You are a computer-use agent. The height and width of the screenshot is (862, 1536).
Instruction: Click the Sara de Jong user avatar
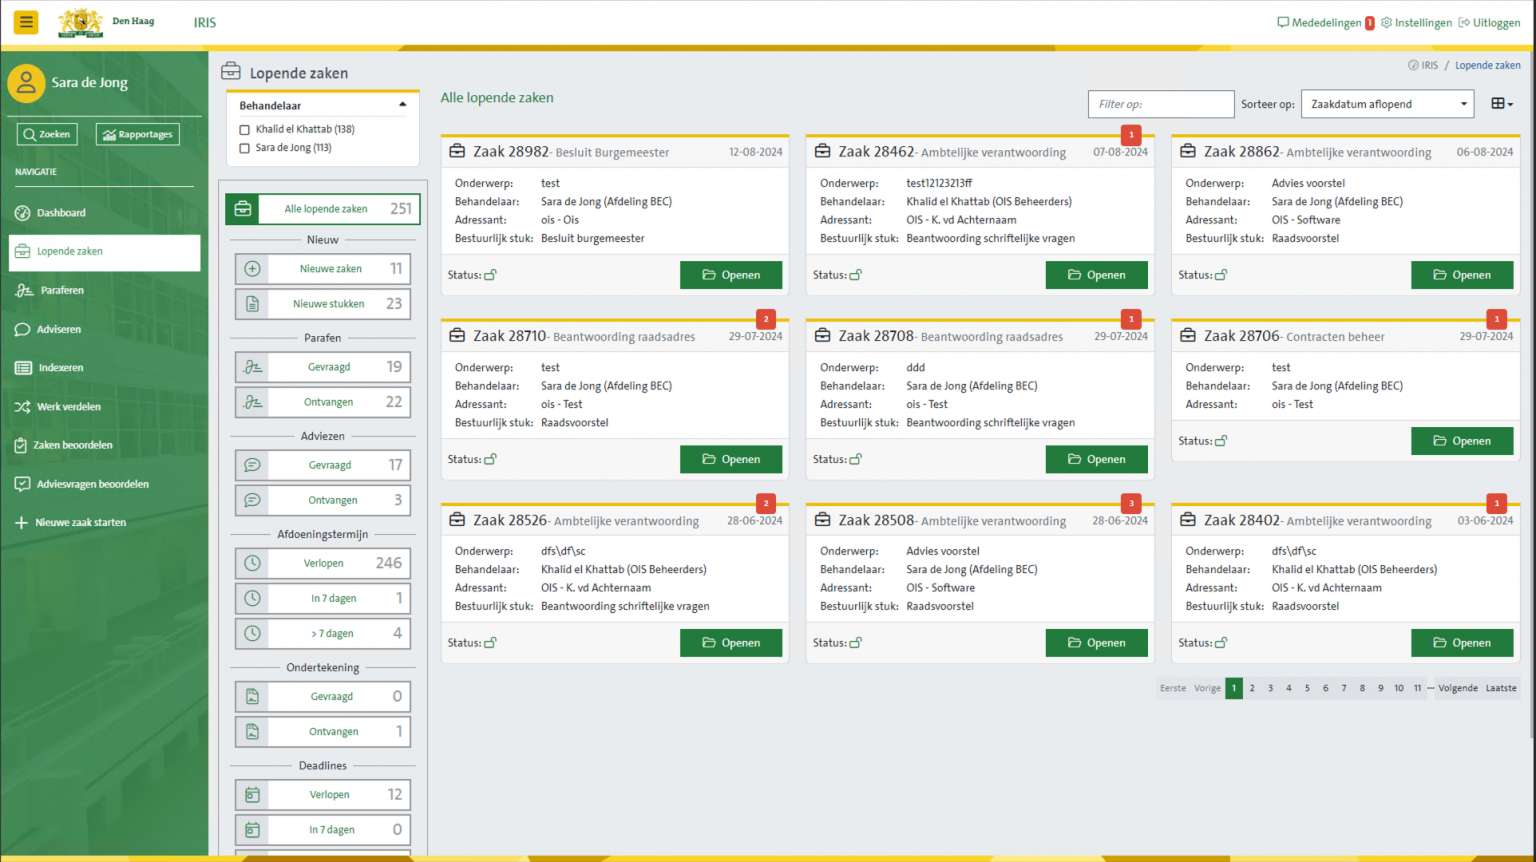26,83
